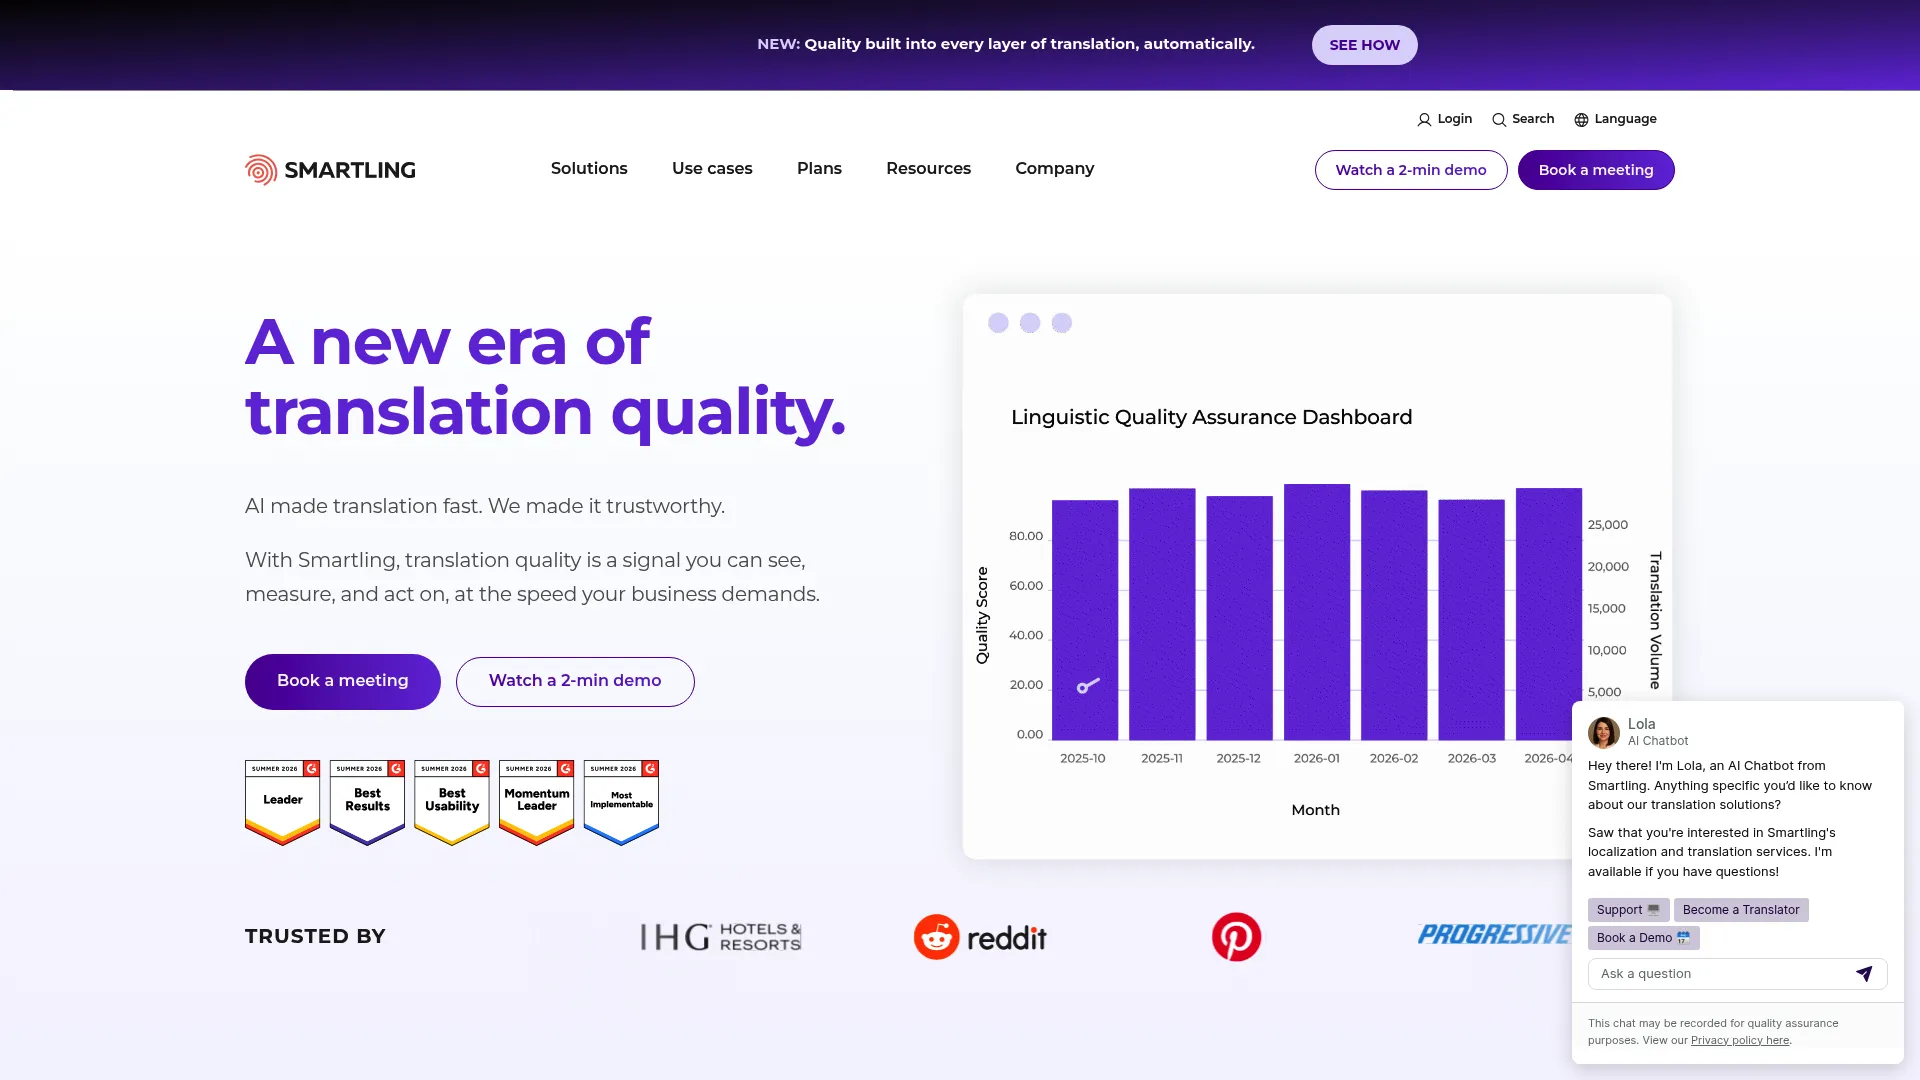Click the G2 Best Results badge
This screenshot has height=1080, width=1920.
tap(367, 802)
